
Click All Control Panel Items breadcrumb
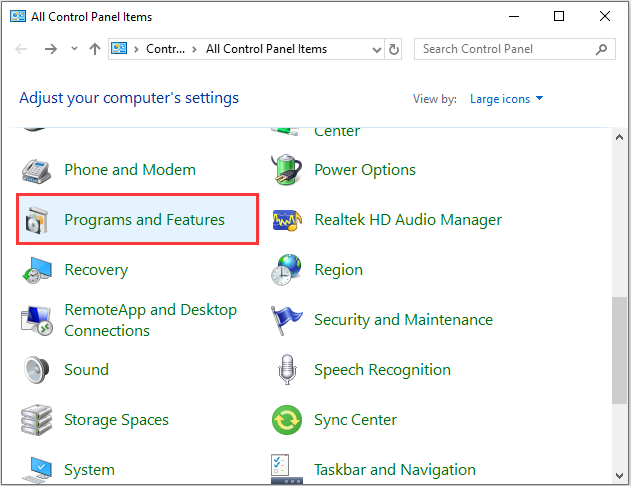coord(266,49)
